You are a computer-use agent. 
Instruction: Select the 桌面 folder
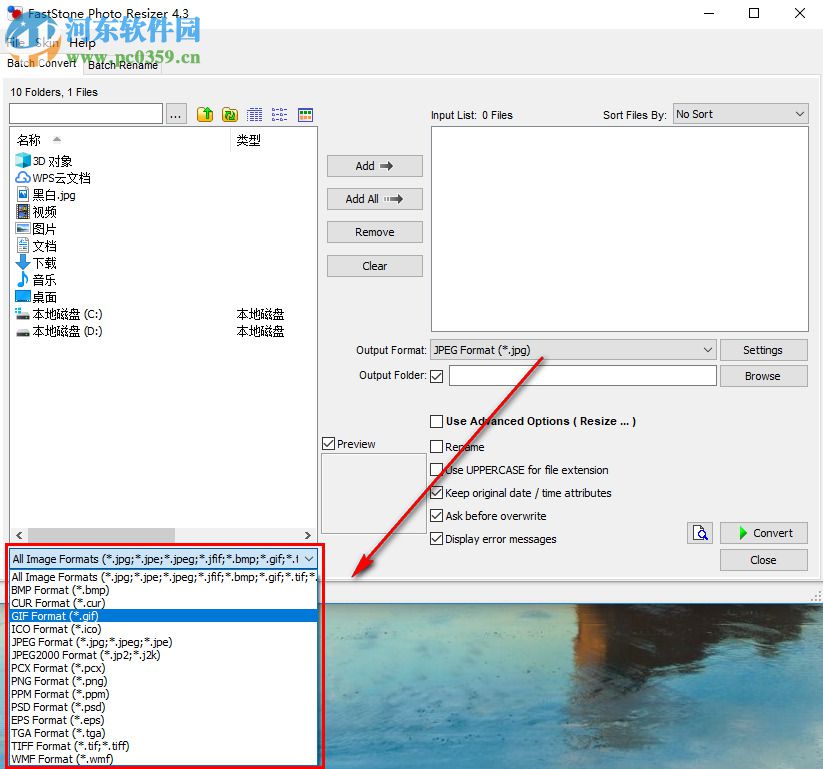pyautogui.click(x=36, y=297)
